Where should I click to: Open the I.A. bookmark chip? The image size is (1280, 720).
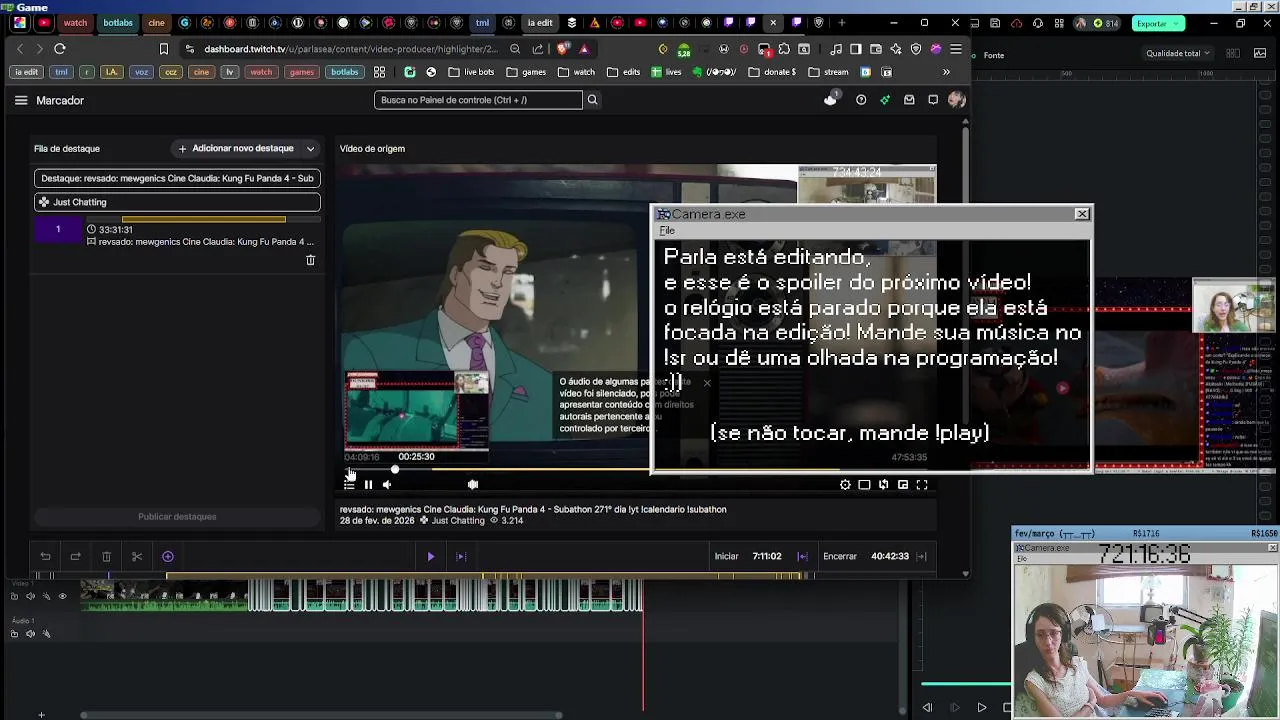point(112,72)
